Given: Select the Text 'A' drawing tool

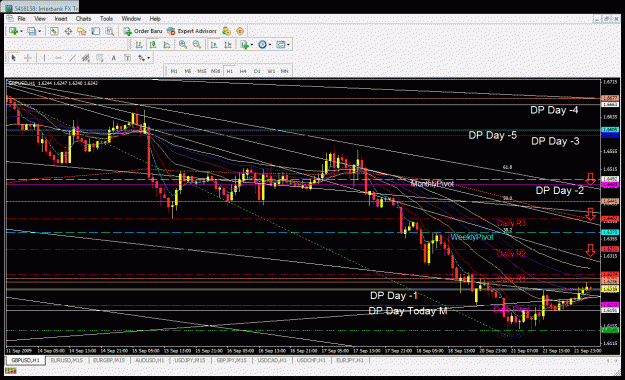Looking at the screenshot, I should (114, 58).
